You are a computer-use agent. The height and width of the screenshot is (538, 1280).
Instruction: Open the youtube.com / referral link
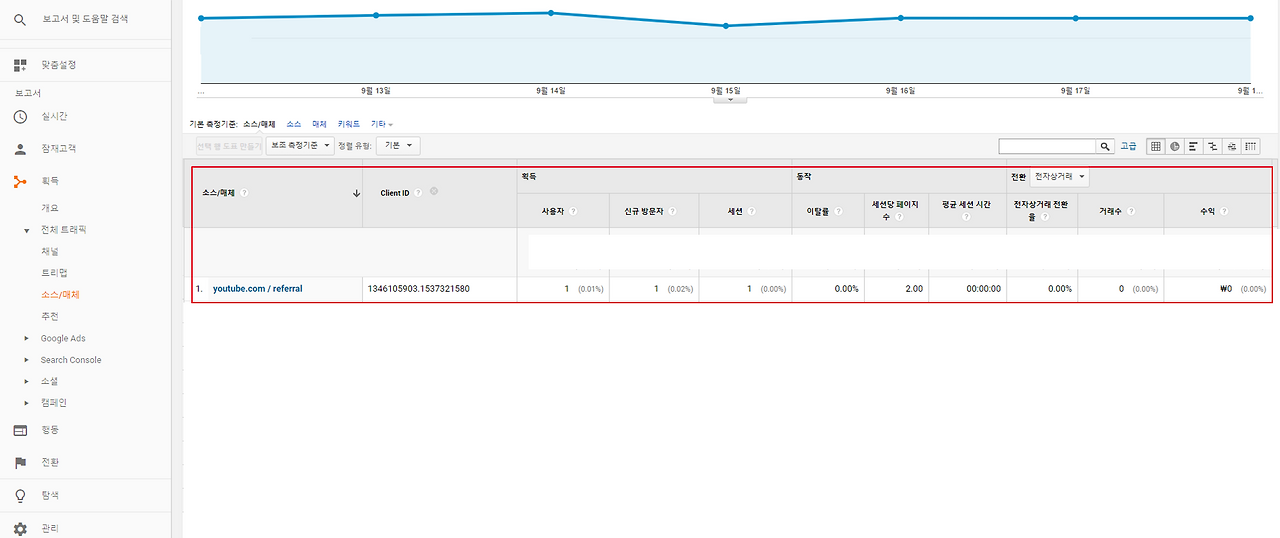pos(257,289)
